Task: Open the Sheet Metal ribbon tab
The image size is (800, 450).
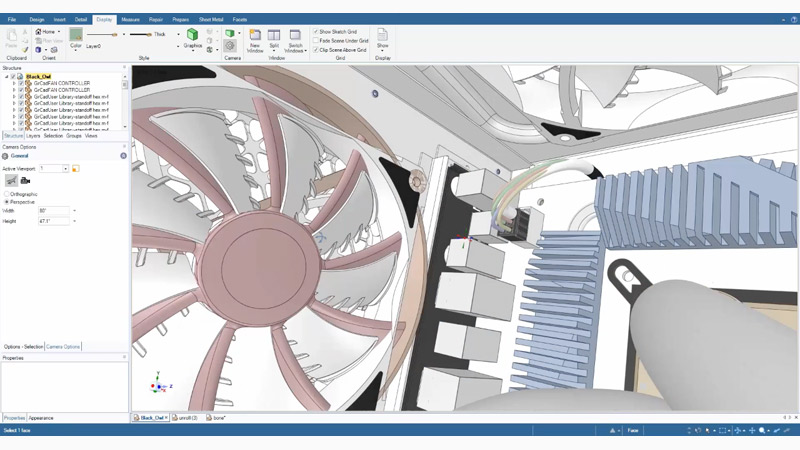Action: pos(211,19)
